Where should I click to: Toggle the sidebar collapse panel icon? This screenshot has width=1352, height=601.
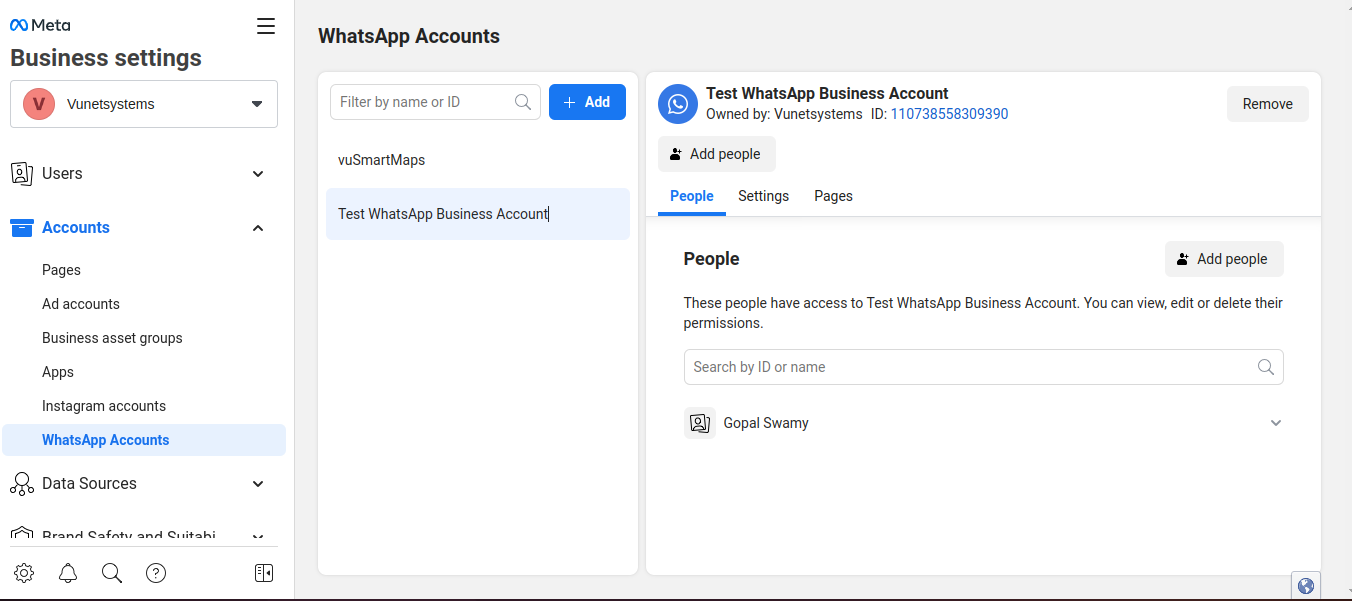tap(264, 573)
